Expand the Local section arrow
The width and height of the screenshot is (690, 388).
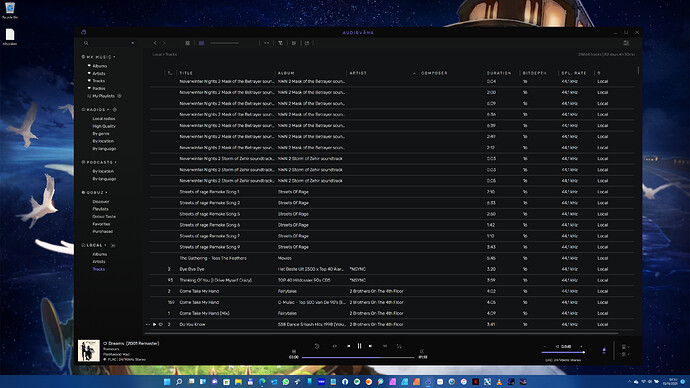pos(106,245)
